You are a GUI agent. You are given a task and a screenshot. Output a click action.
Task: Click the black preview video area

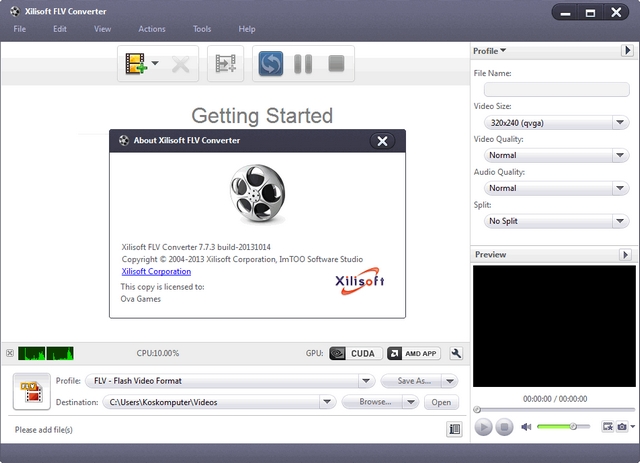pyautogui.click(x=554, y=326)
